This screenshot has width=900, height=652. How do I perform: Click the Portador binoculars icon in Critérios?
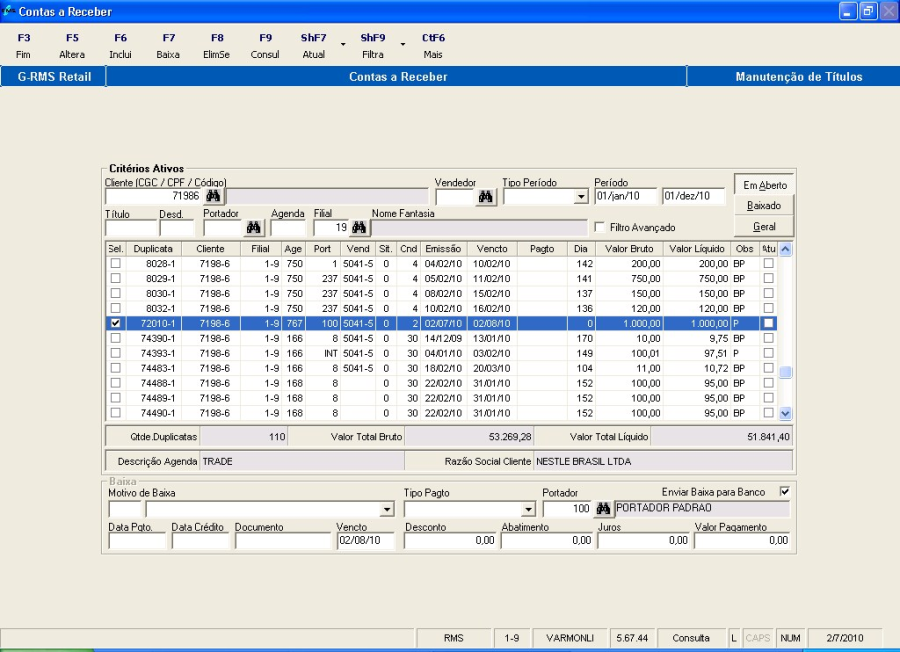(x=254, y=228)
